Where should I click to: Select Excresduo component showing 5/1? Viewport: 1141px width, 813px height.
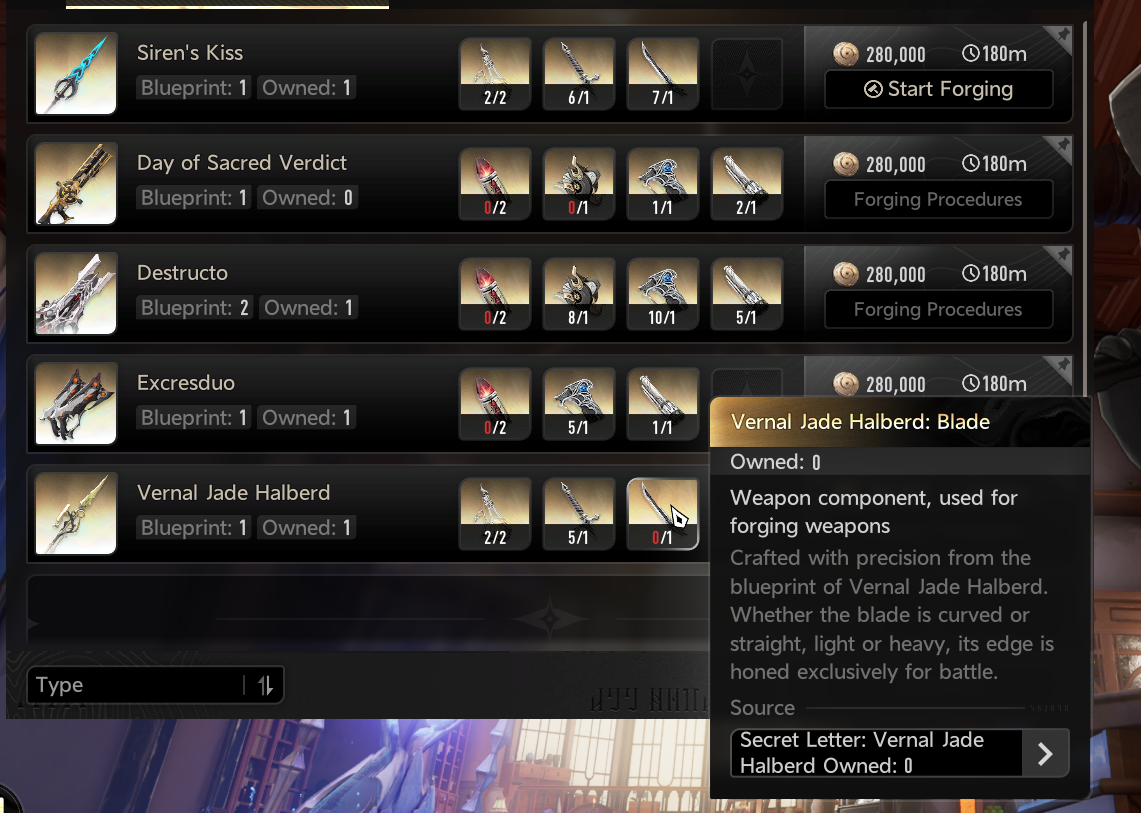click(579, 404)
